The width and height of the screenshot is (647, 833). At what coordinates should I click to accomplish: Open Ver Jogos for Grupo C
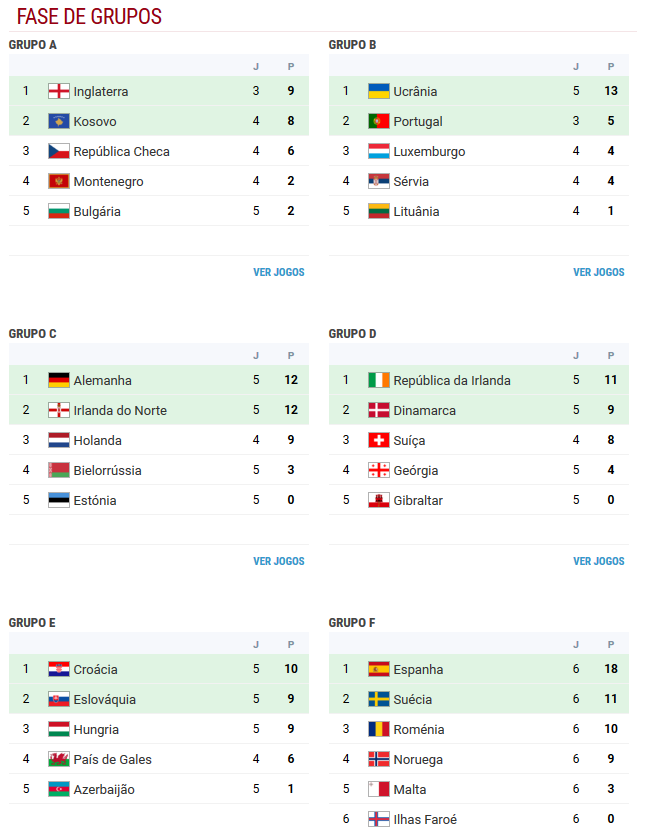point(279,561)
